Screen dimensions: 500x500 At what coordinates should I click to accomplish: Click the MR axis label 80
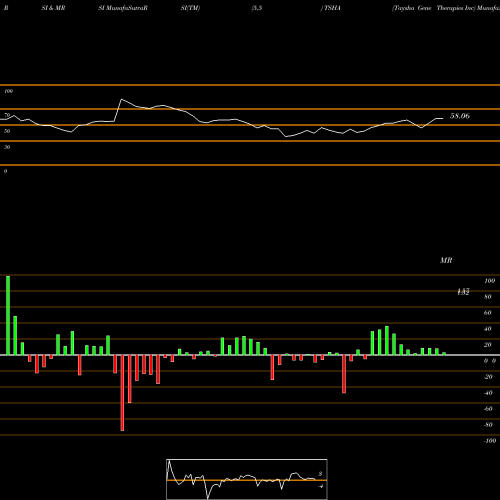tap(488, 297)
